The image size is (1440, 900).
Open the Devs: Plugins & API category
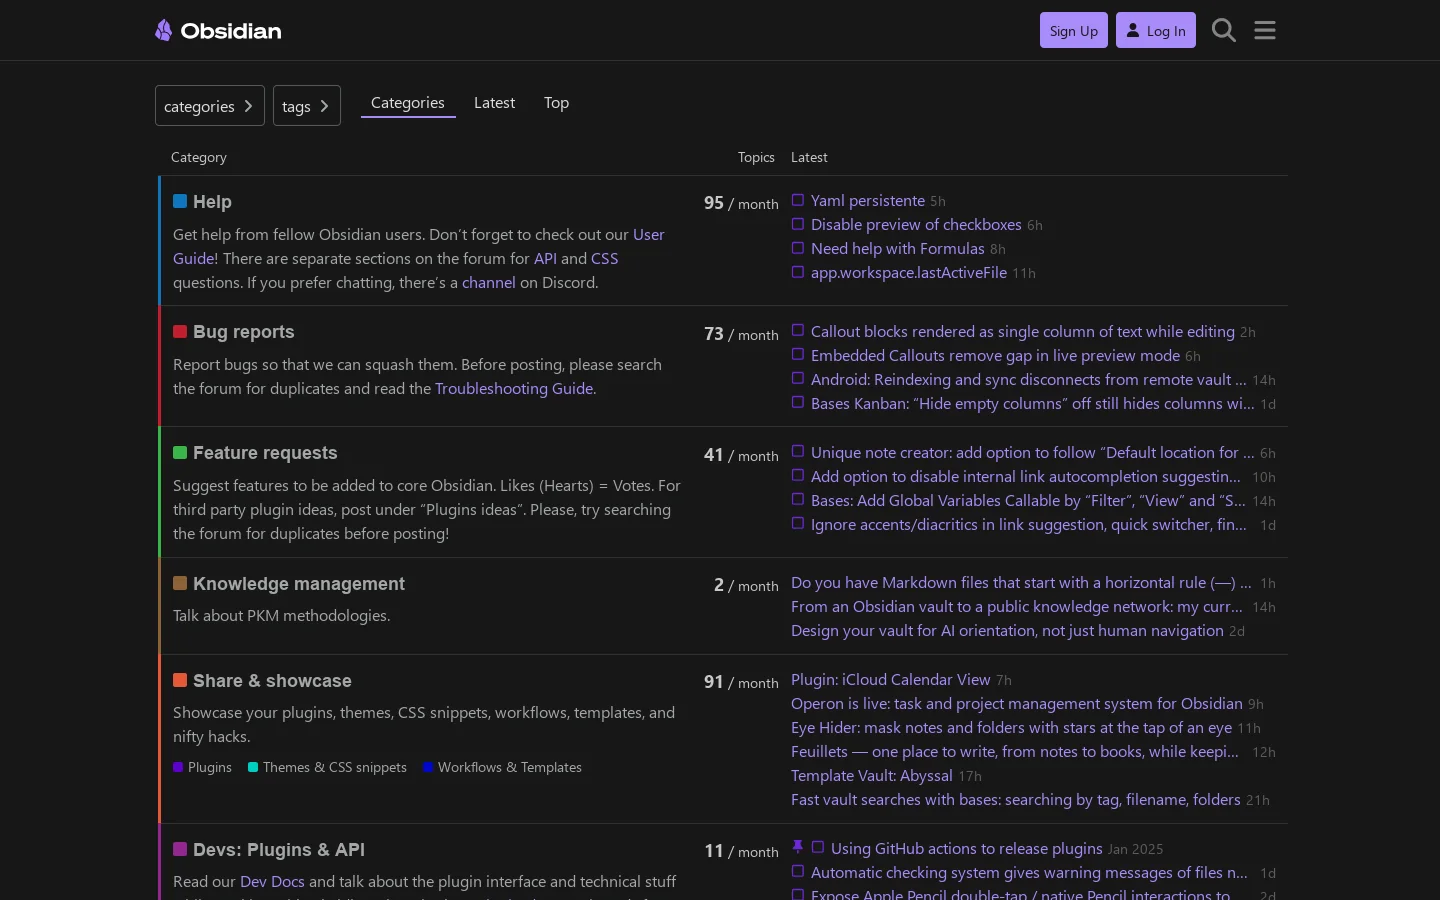[279, 850]
